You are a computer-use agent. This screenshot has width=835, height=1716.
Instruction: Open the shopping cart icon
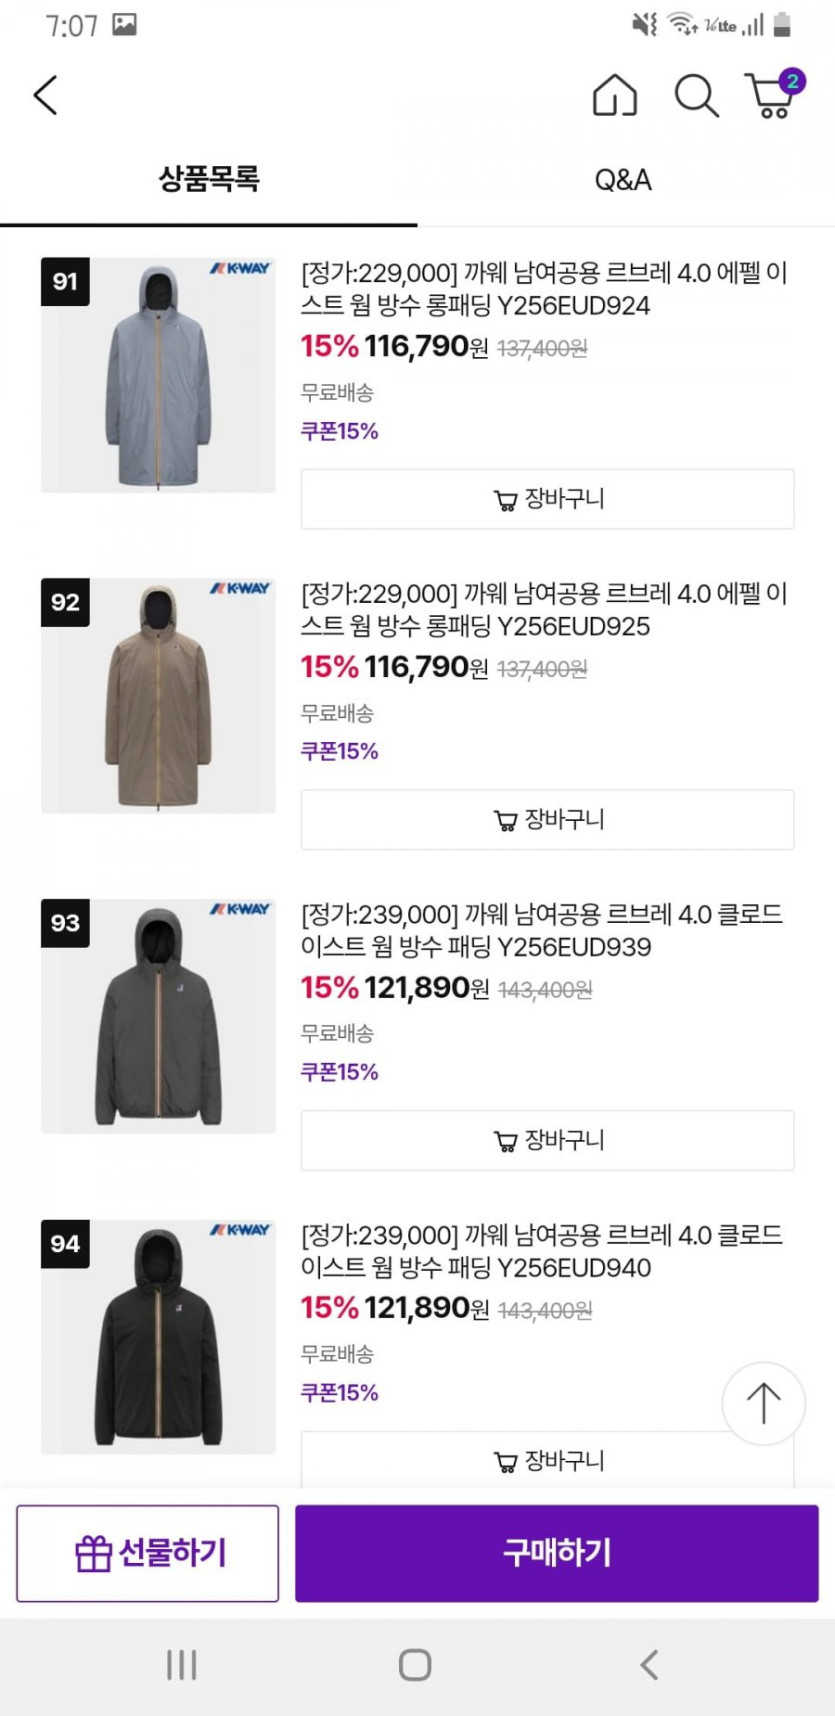(x=772, y=96)
